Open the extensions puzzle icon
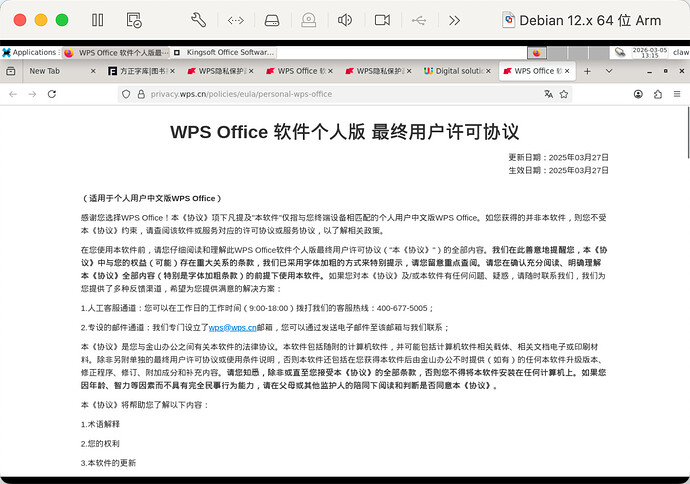Viewport: 690px width, 484px height. tap(658, 94)
